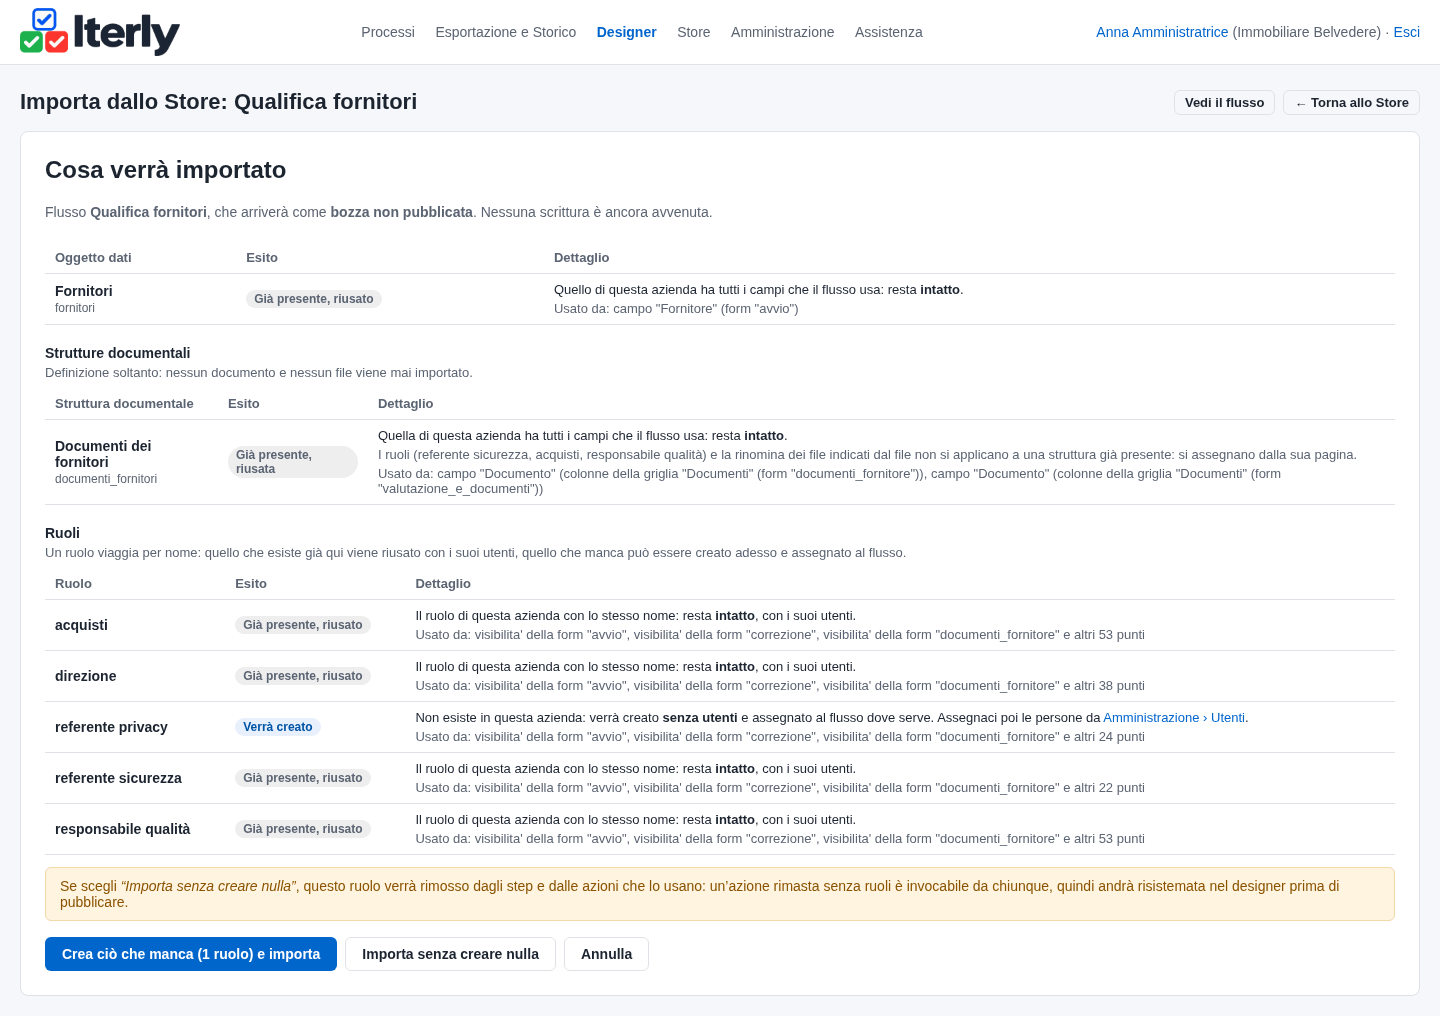Follow the Amministrazione › Utenti link

1174,718
